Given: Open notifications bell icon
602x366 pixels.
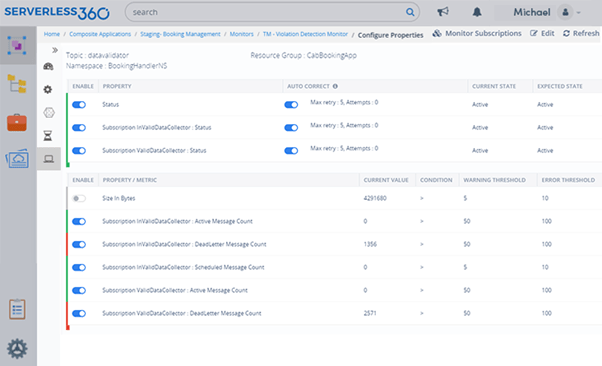Looking at the screenshot, I should tap(477, 12).
